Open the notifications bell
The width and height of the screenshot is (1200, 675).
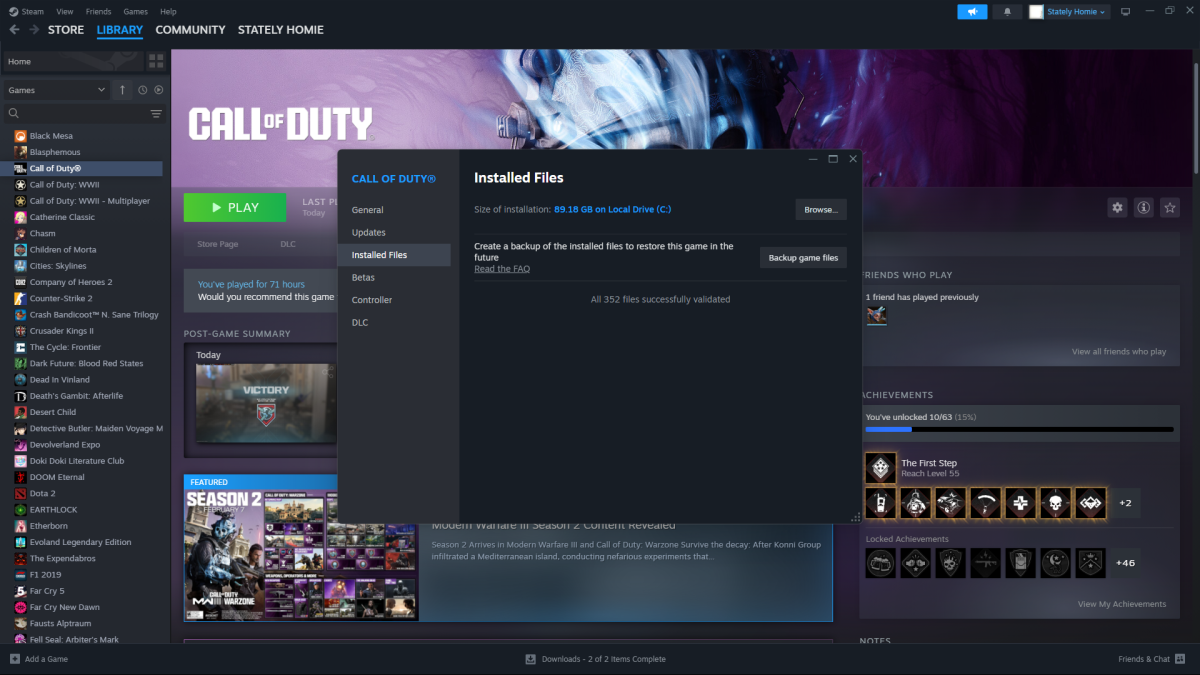1007,11
